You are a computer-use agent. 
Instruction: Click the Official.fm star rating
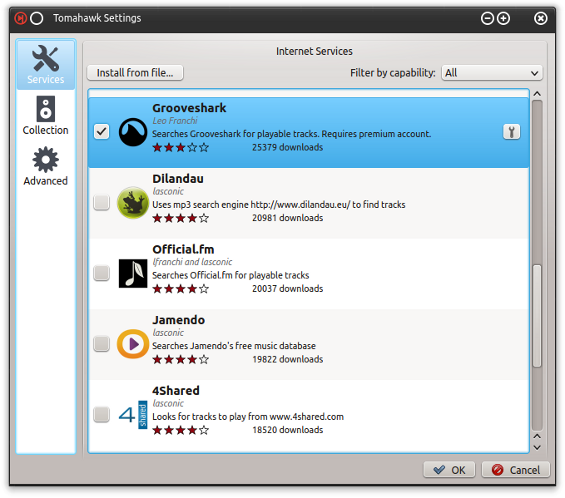click(x=181, y=289)
